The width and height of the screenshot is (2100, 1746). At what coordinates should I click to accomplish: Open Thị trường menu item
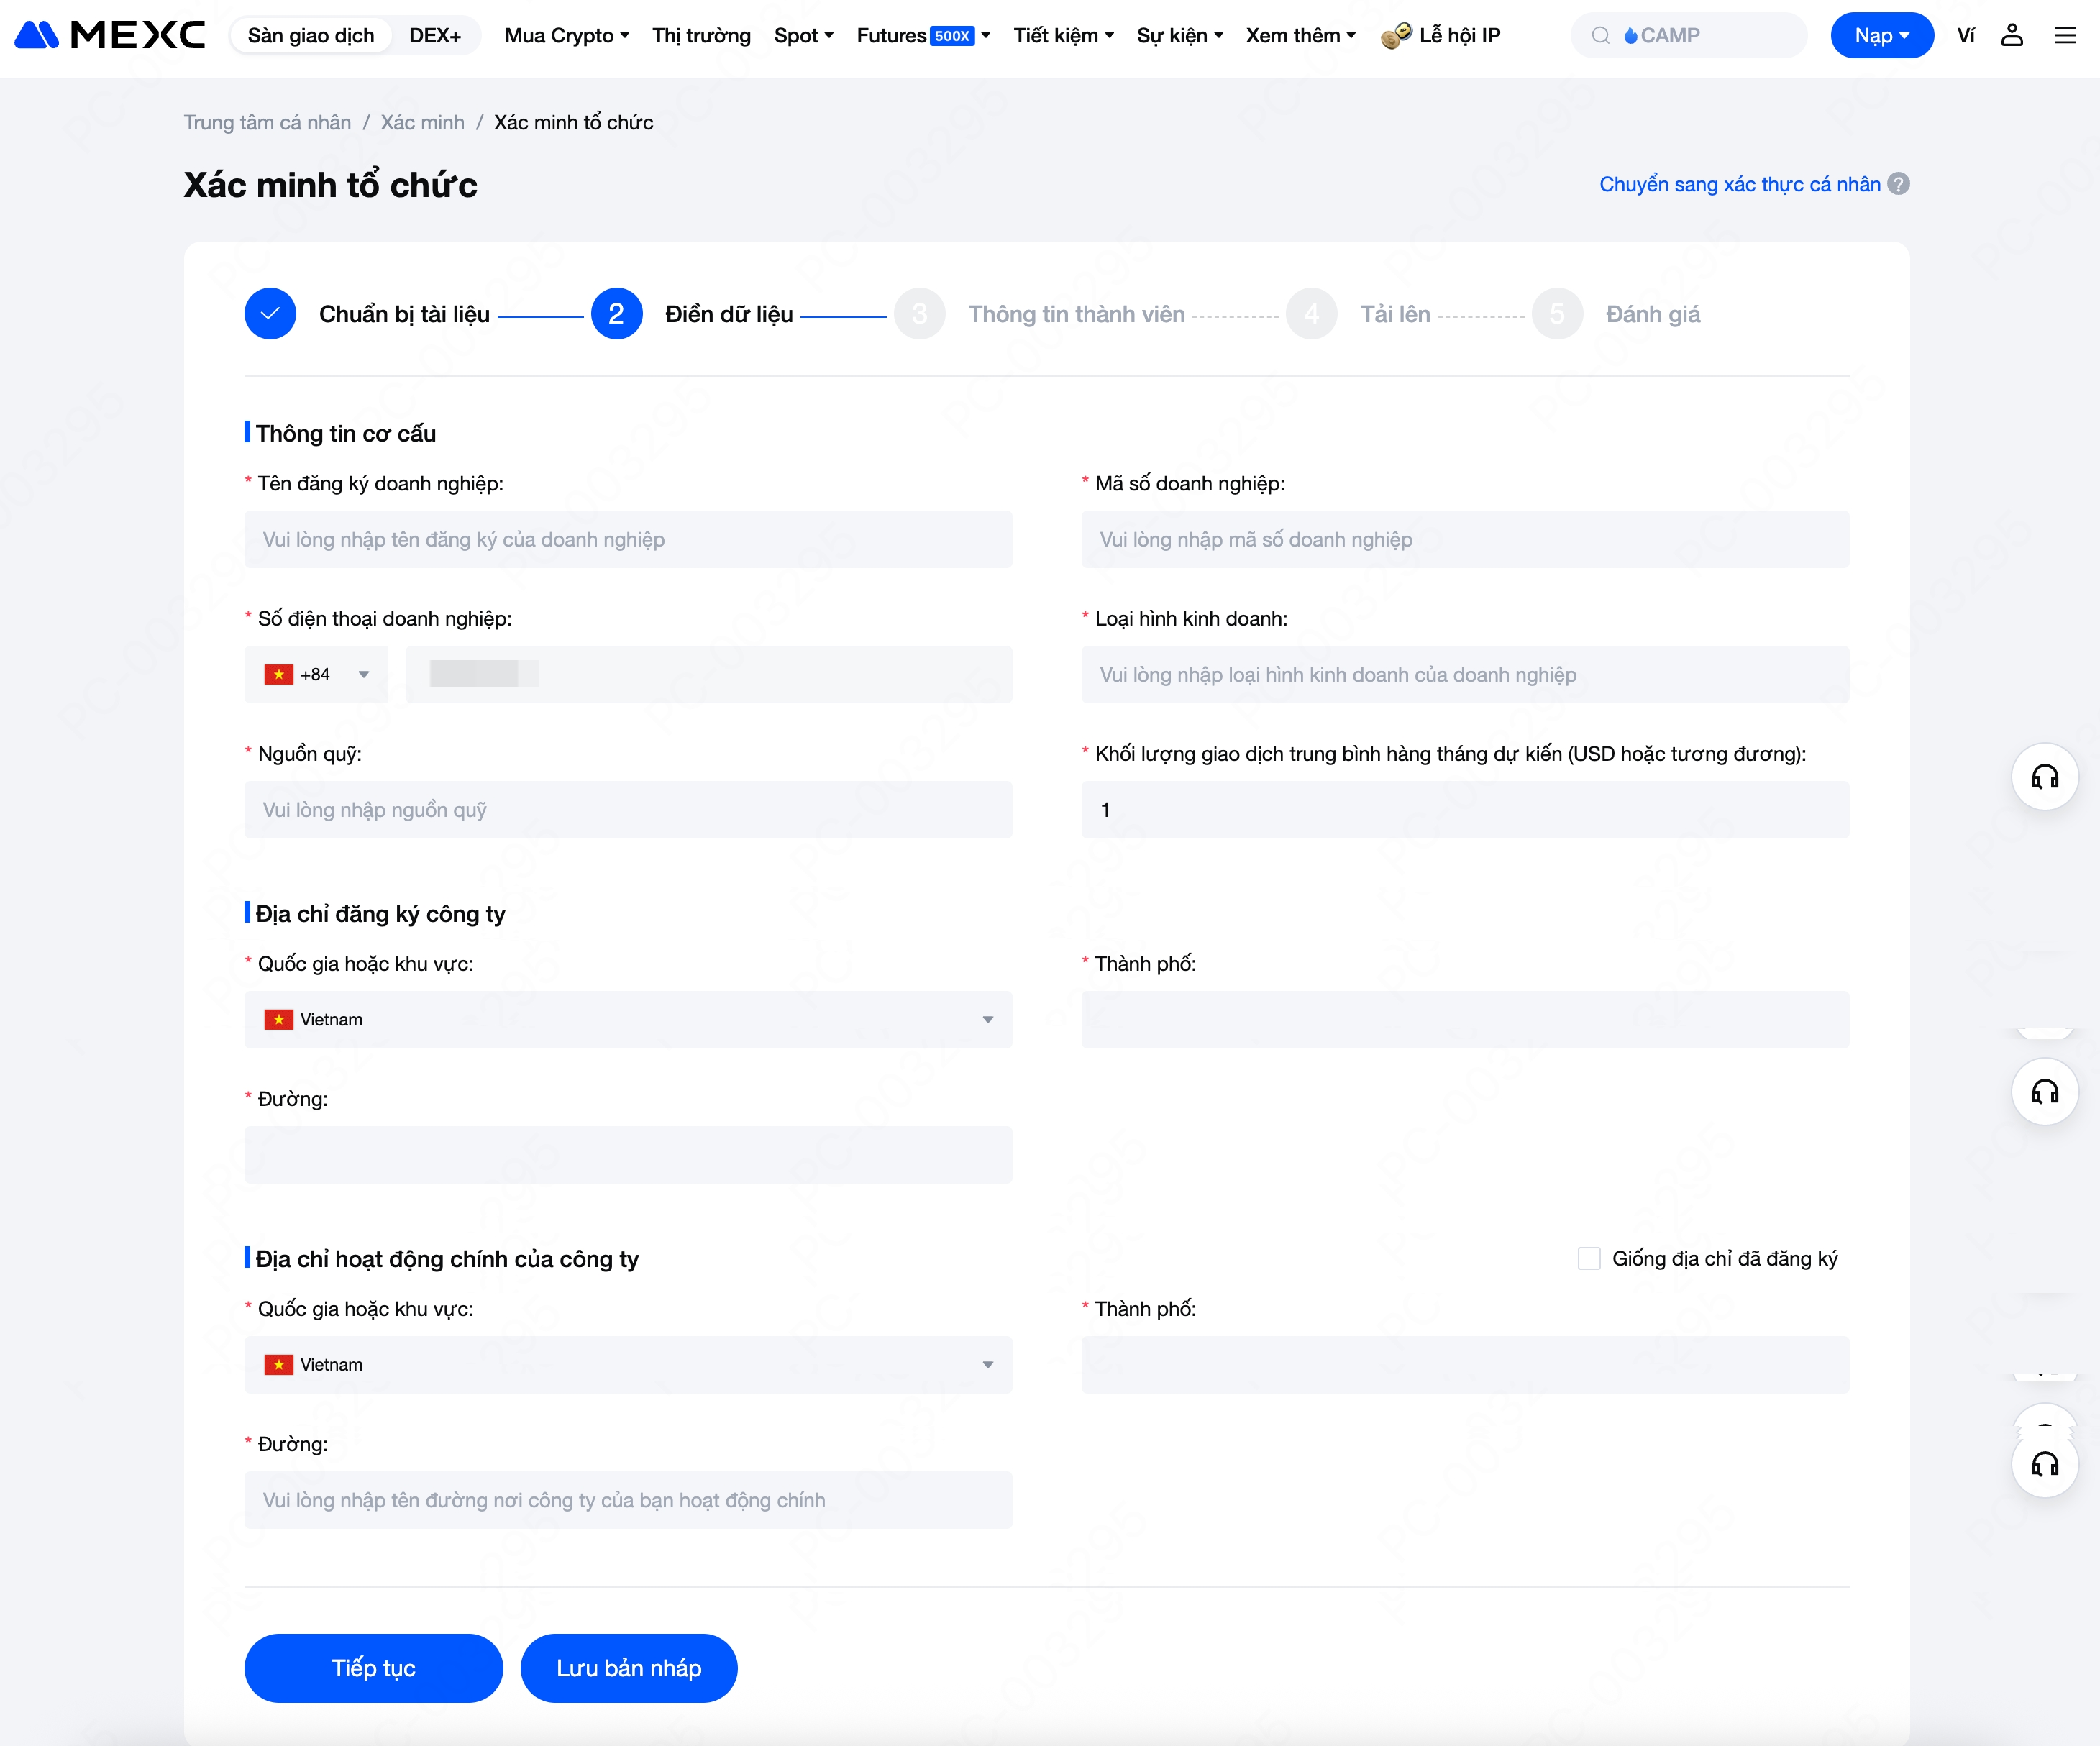[701, 35]
